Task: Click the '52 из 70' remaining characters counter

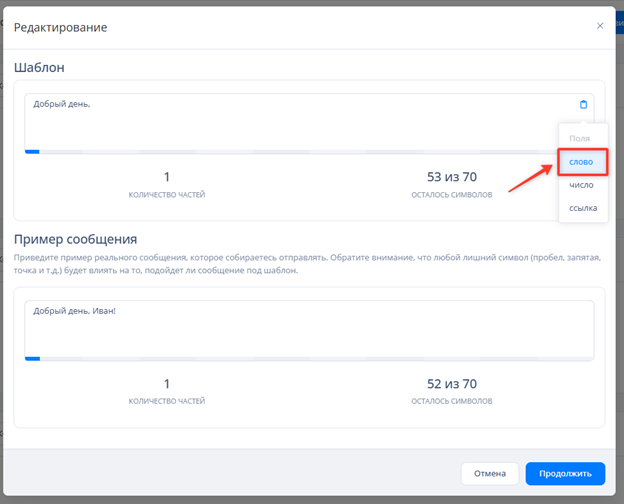Action: click(x=451, y=383)
